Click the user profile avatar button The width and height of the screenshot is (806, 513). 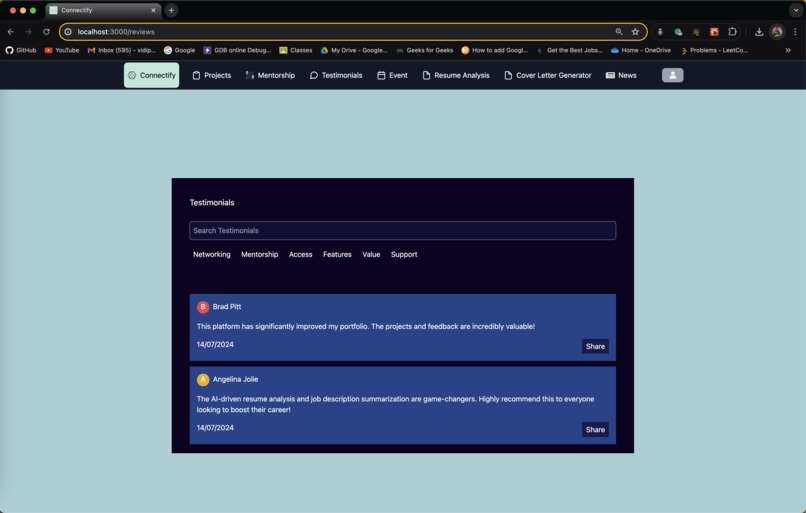tap(672, 75)
